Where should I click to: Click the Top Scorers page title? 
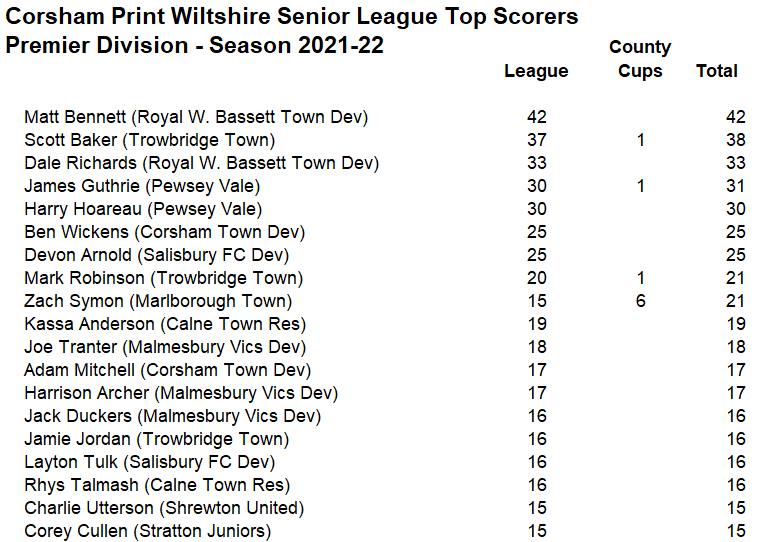click(292, 17)
